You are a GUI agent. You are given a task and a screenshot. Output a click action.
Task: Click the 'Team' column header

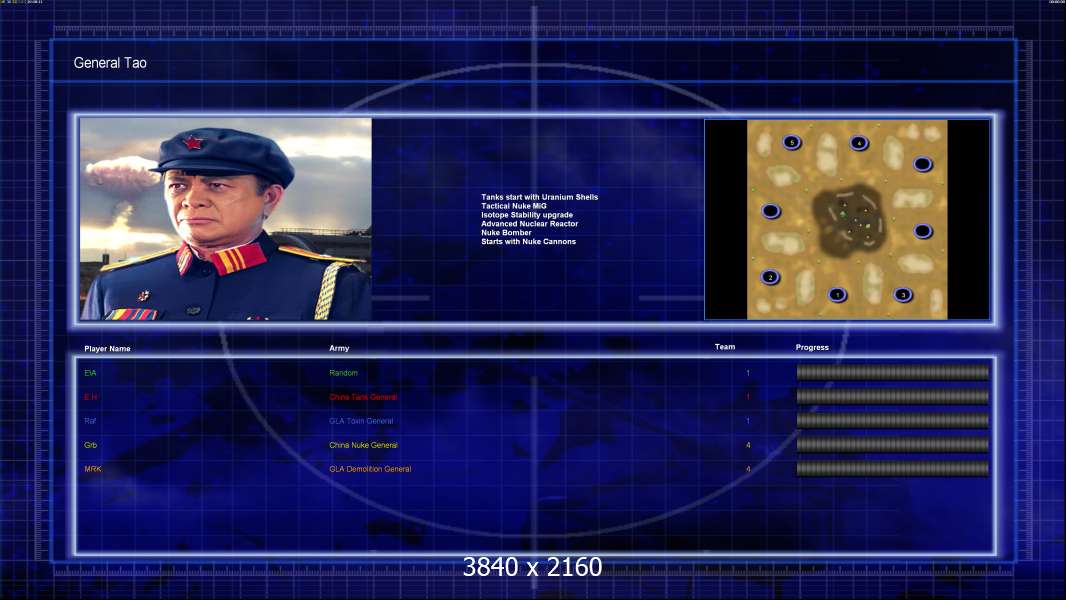tap(725, 347)
